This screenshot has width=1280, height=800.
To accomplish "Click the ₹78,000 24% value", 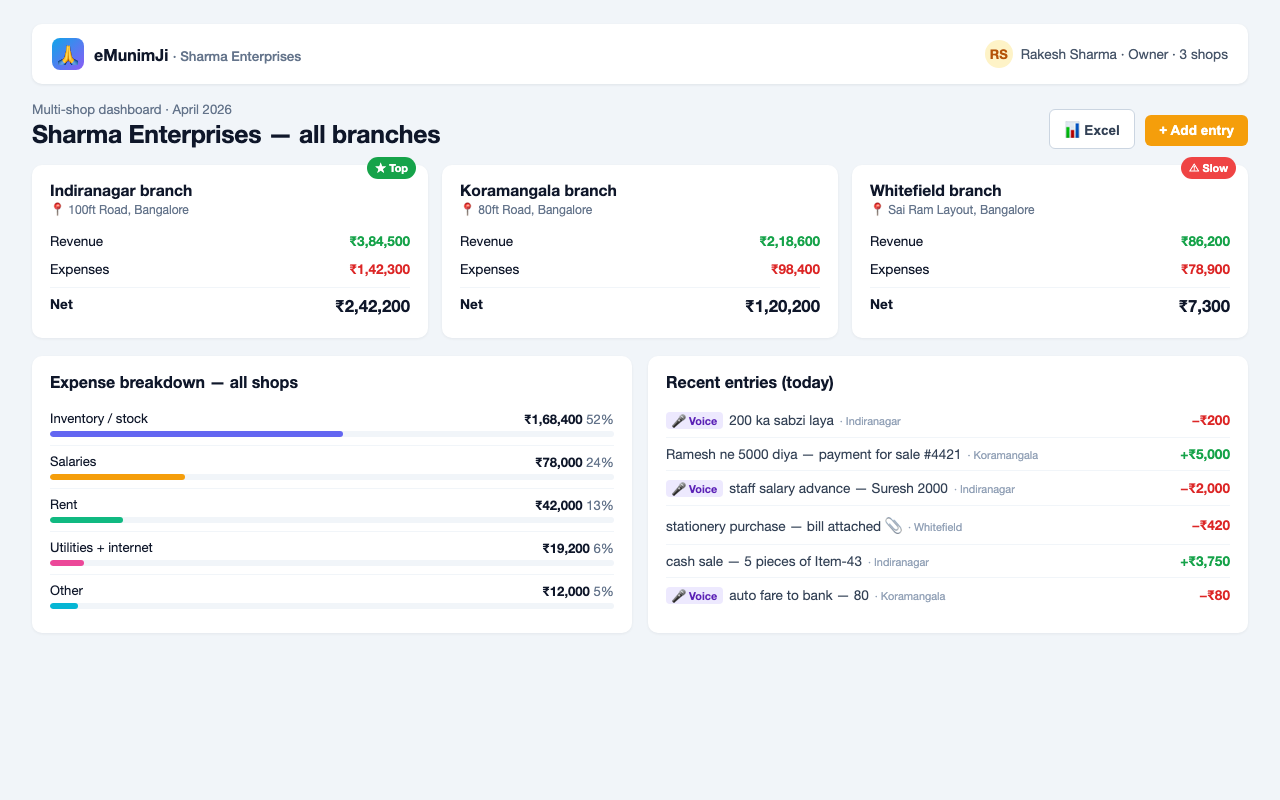I will tap(574, 463).
